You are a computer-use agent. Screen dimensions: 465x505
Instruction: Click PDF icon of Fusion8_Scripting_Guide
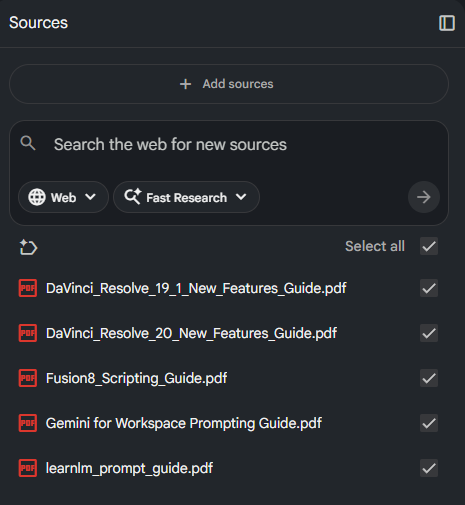pyautogui.click(x=28, y=378)
